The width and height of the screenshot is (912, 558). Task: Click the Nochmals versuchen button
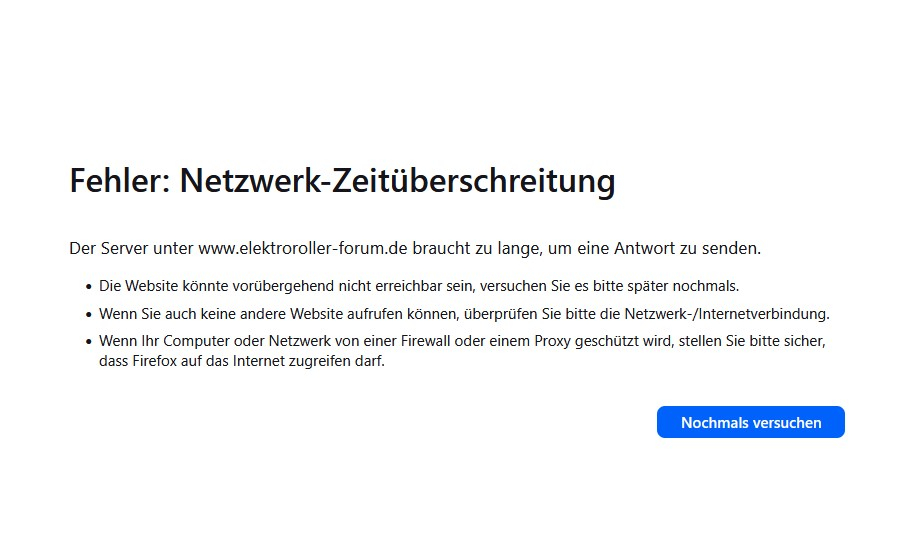click(x=750, y=422)
